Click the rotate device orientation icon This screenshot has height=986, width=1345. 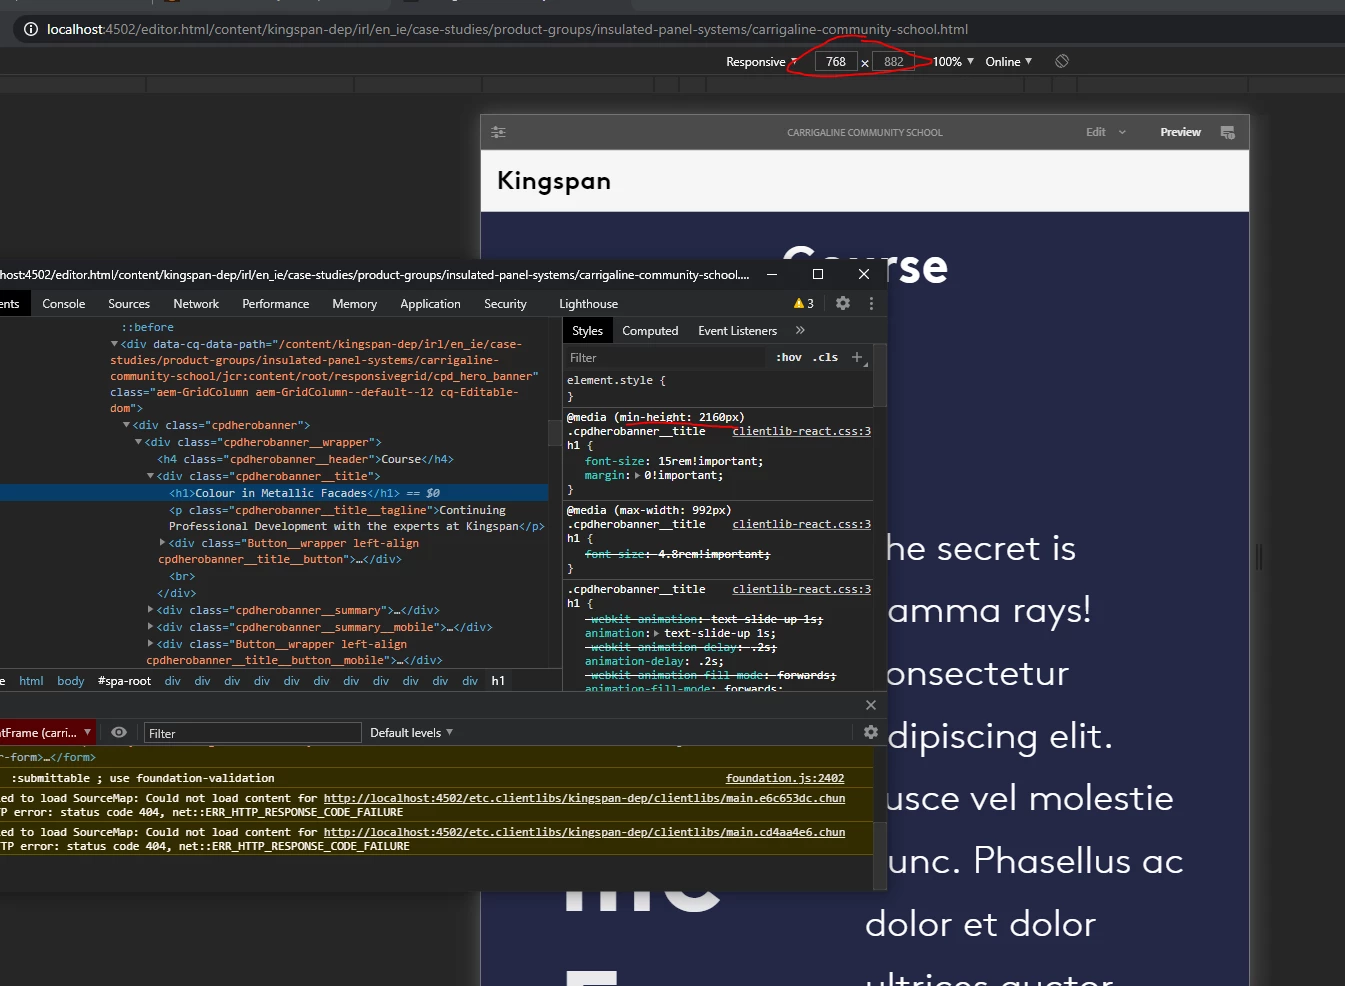click(x=1062, y=61)
